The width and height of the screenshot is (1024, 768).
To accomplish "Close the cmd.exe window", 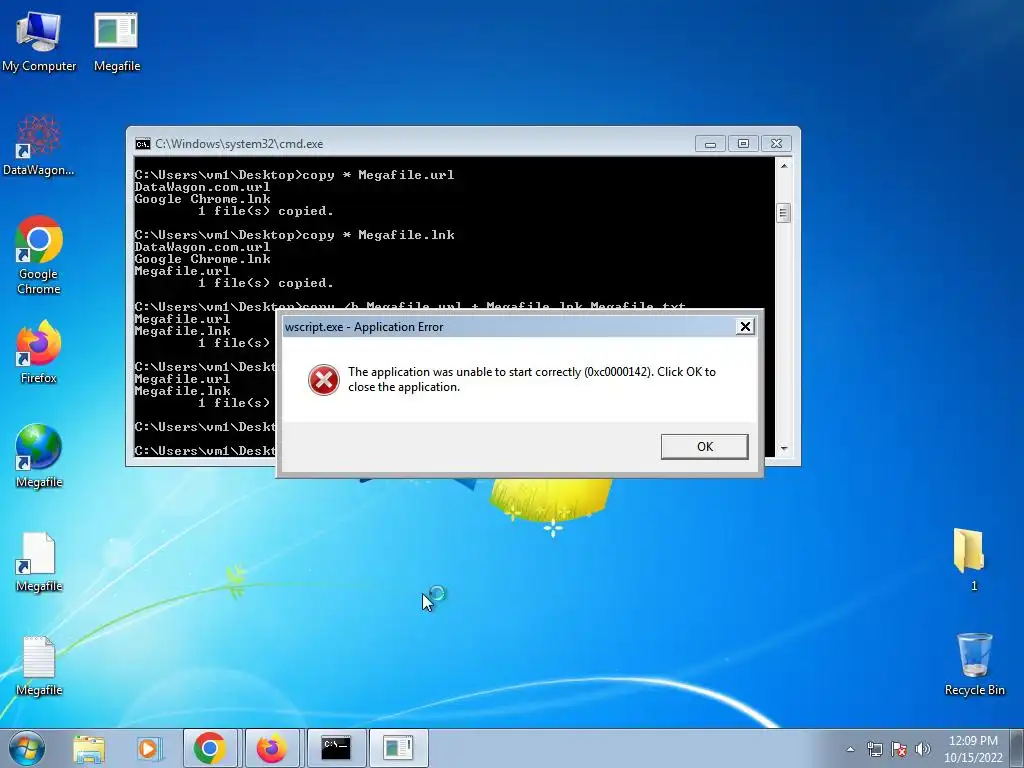I will tap(776, 144).
